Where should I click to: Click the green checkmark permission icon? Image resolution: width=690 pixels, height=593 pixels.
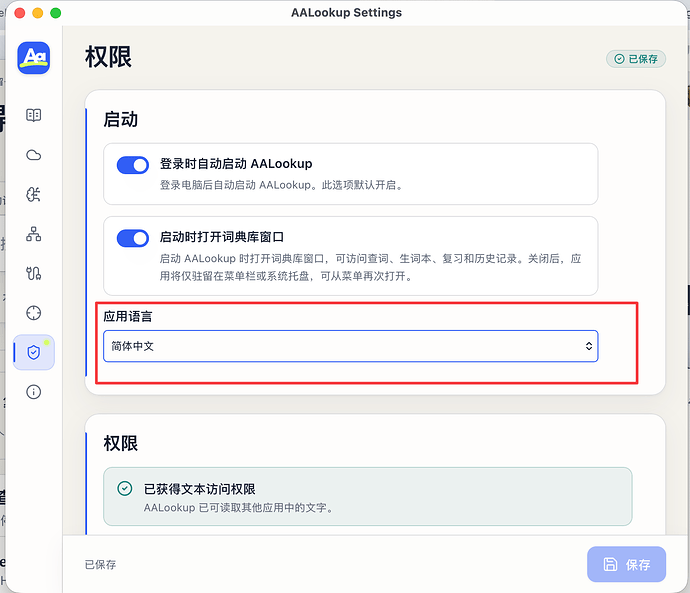coord(125,488)
